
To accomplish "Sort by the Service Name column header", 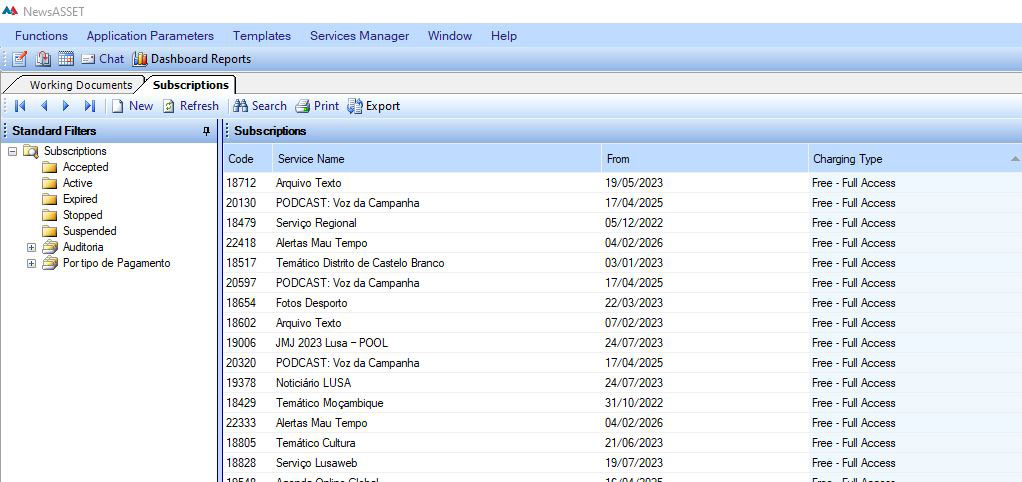I will pyautogui.click(x=436, y=159).
